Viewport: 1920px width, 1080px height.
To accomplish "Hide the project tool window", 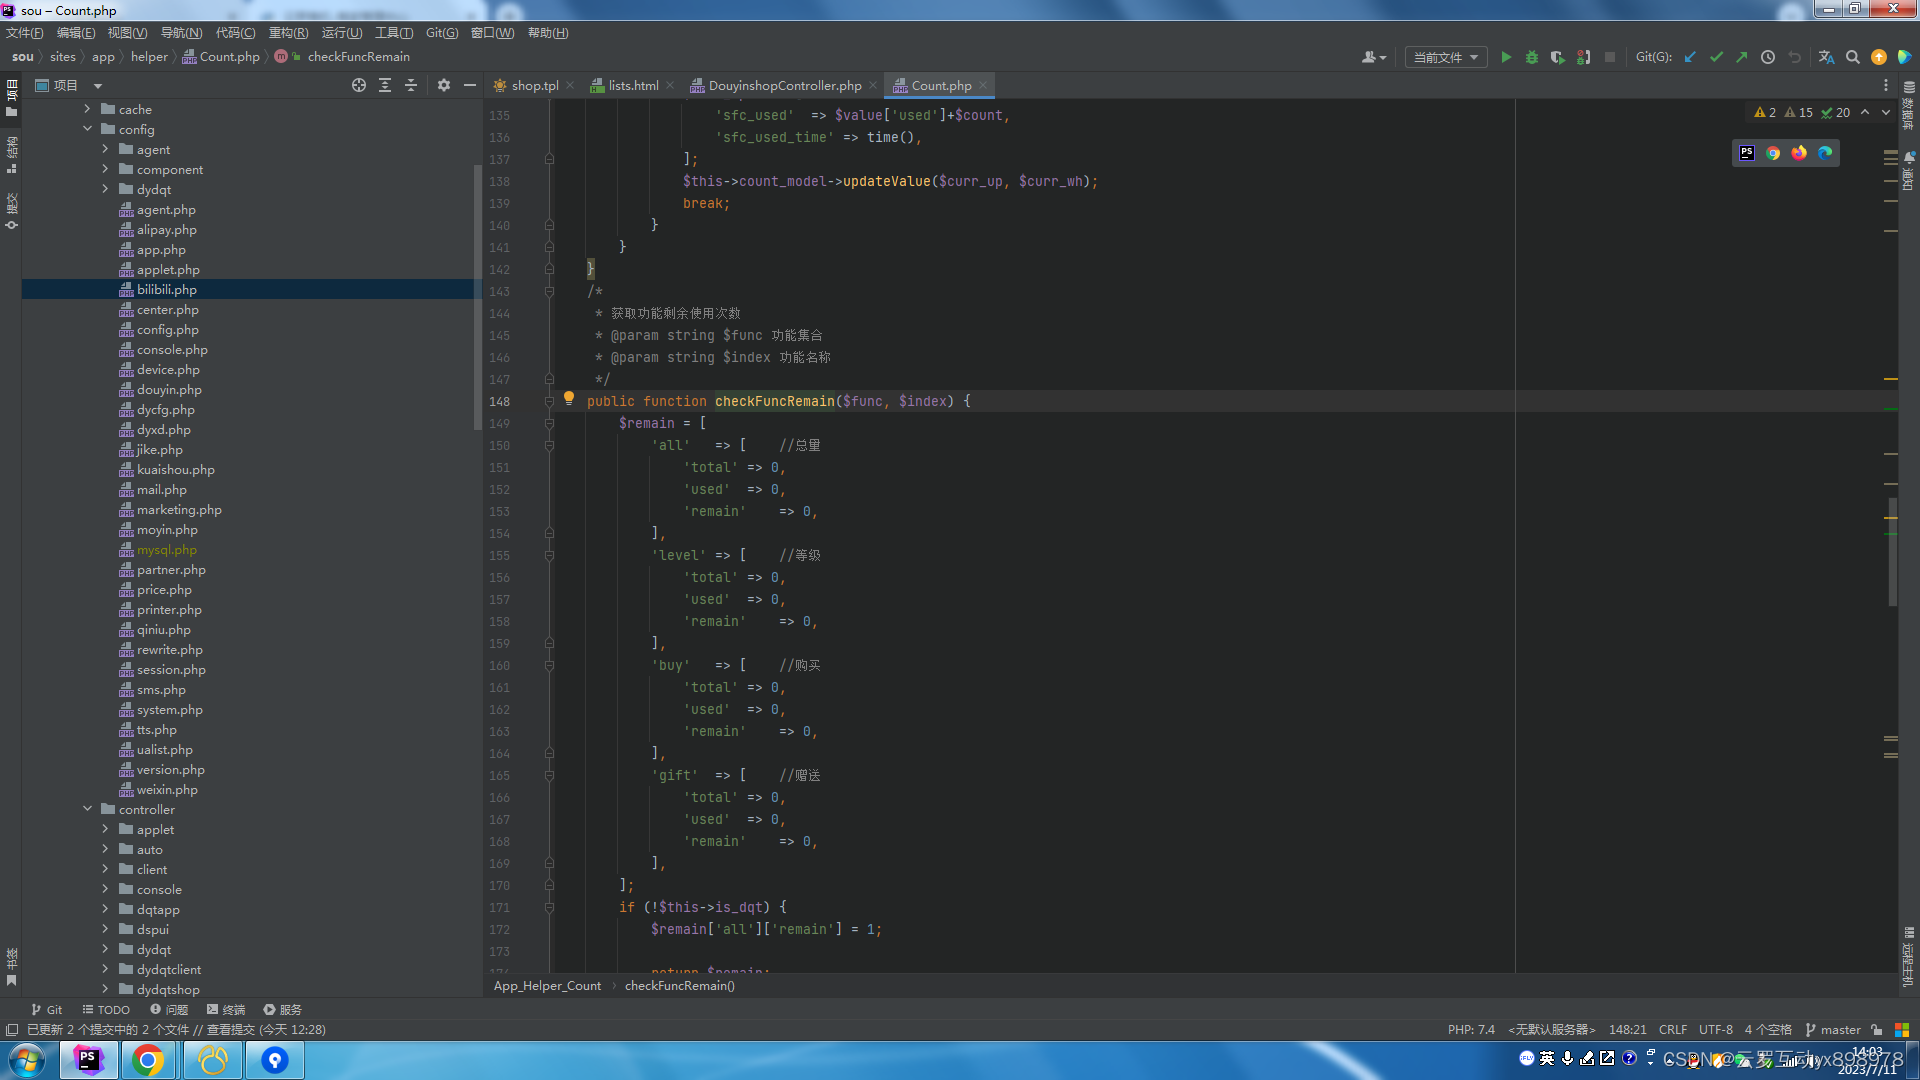I will [x=470, y=85].
